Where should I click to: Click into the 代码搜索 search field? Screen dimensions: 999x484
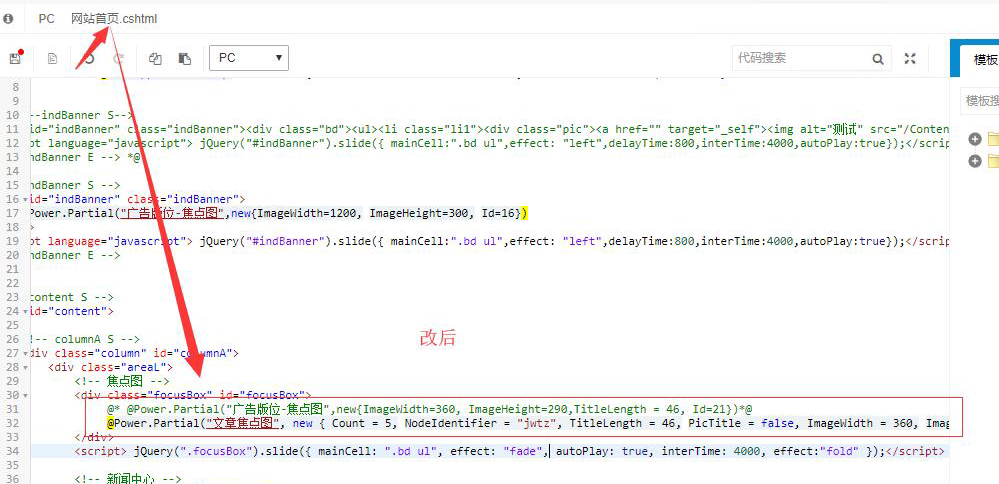[x=800, y=58]
